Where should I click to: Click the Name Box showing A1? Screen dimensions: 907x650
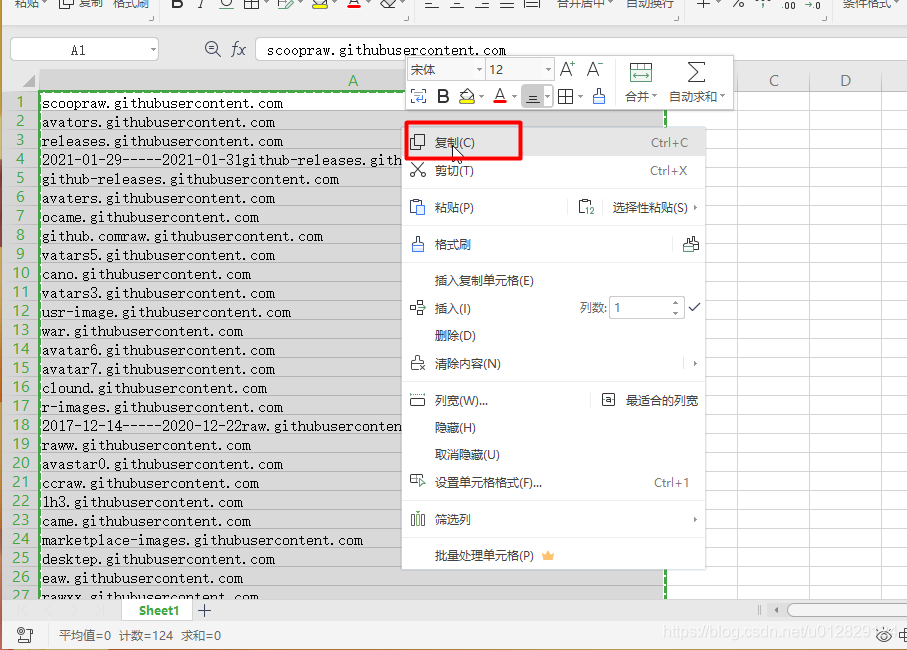pos(78,50)
